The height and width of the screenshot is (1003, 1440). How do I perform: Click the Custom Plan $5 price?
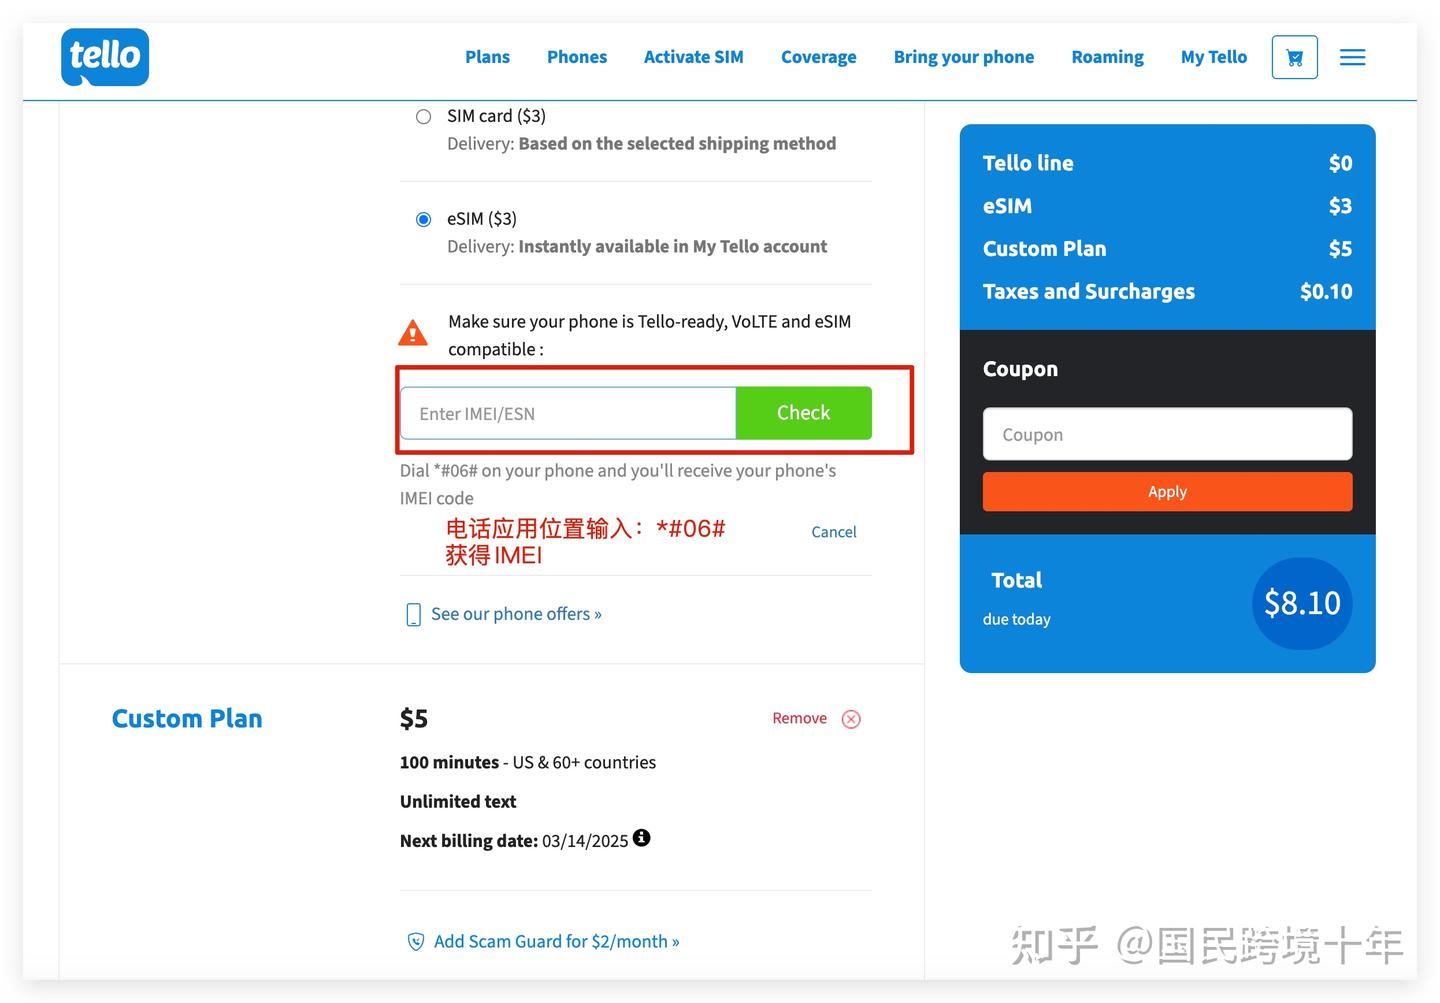(414, 719)
